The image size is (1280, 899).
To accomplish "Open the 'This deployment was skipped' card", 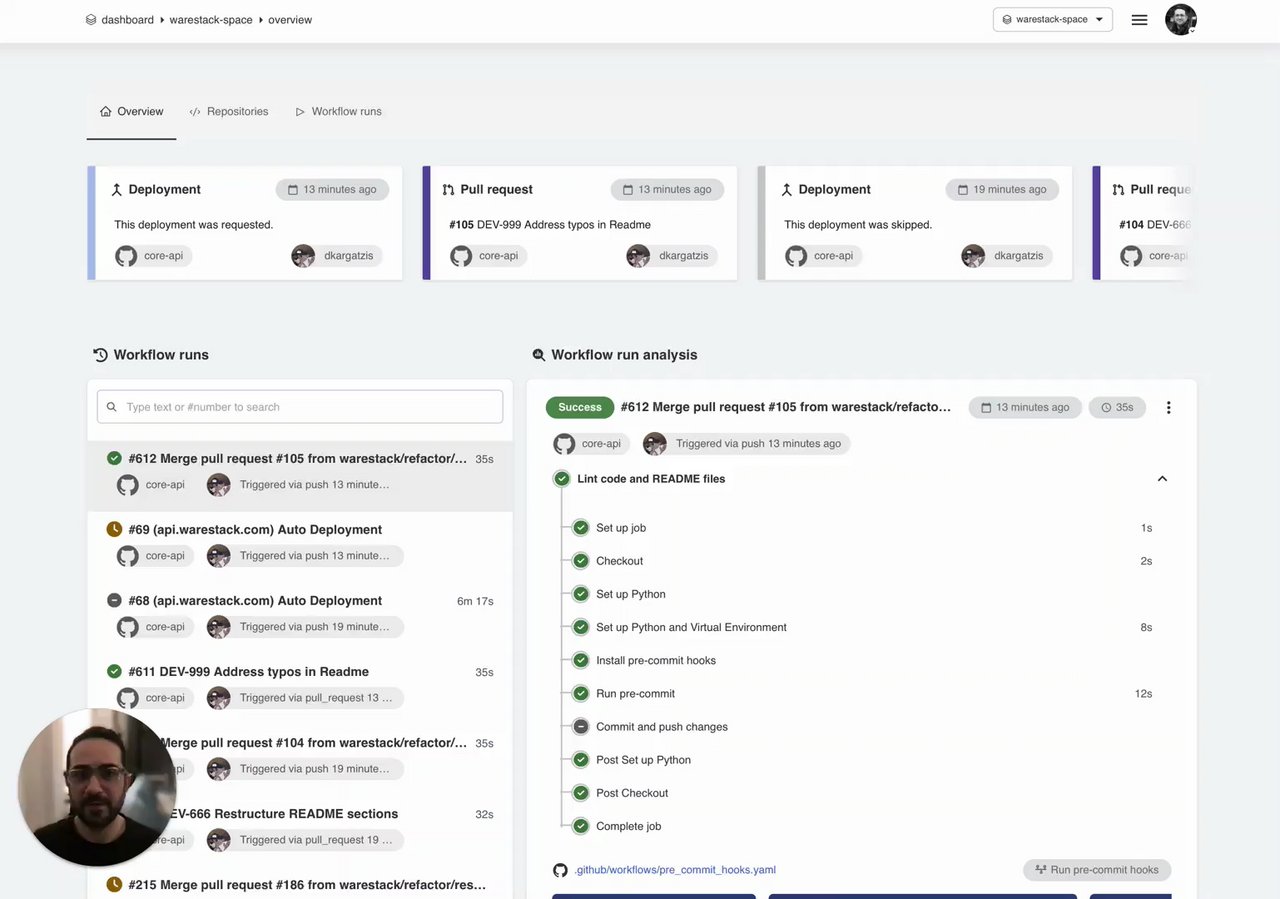I will click(x=915, y=223).
